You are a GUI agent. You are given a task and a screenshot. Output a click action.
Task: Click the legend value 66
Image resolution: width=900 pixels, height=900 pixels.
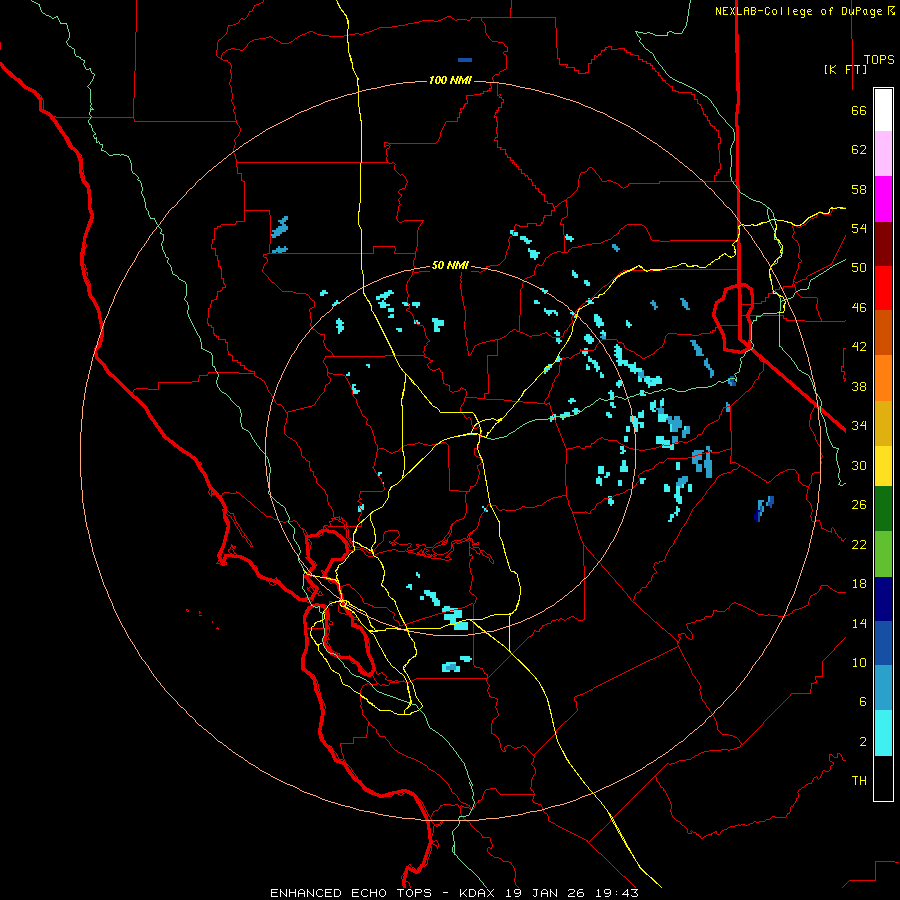click(859, 111)
